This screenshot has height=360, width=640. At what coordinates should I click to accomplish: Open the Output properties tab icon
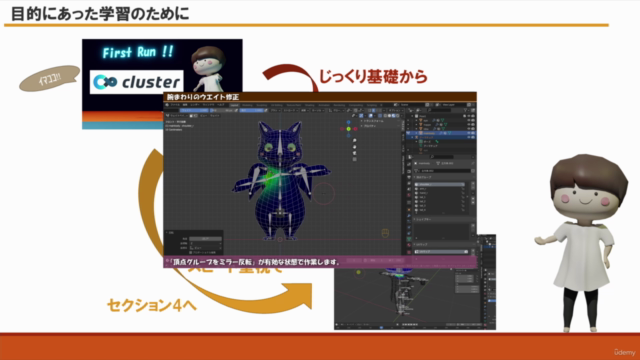(409, 177)
